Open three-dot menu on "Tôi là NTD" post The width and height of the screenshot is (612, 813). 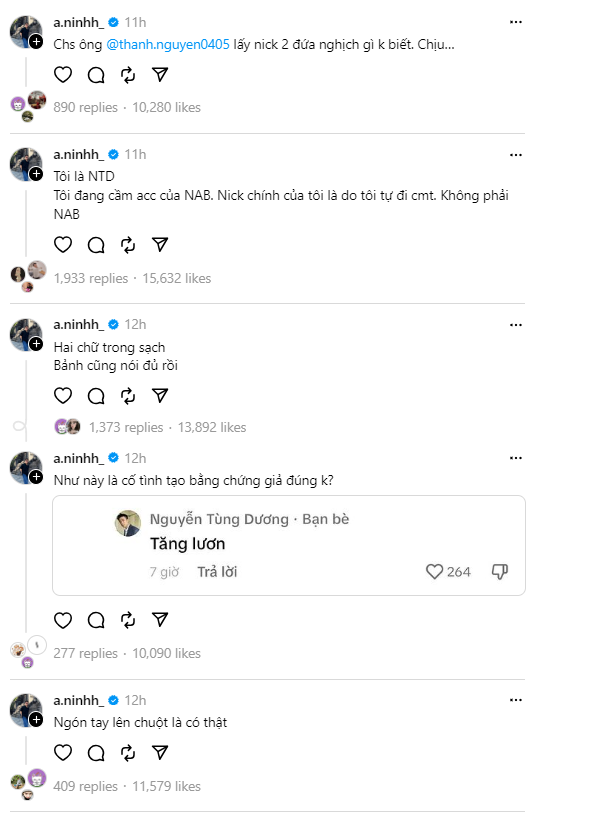[515, 155]
